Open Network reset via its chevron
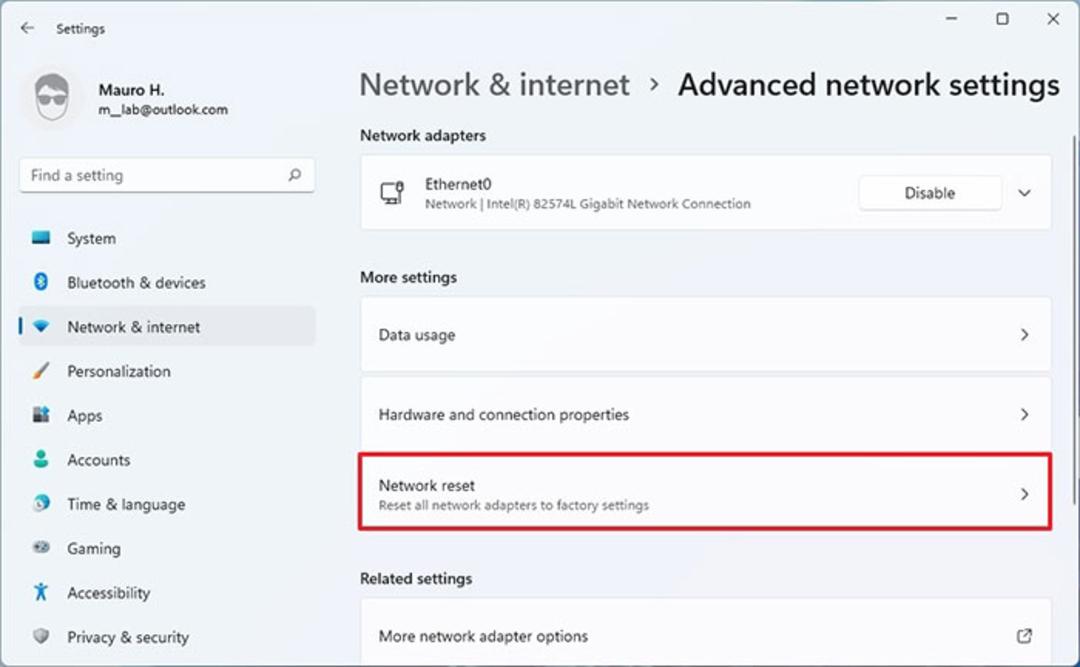The image size is (1080, 667). coord(1024,494)
